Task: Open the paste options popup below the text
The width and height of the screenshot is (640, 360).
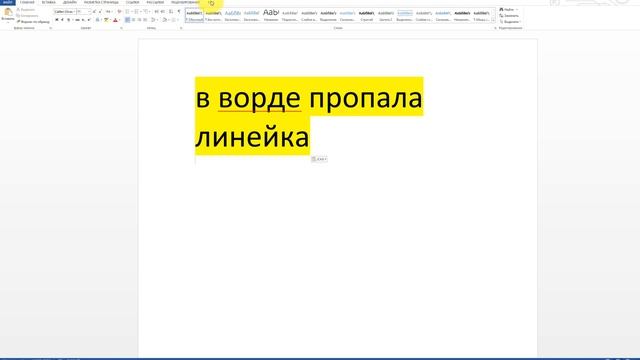Action: 319,159
